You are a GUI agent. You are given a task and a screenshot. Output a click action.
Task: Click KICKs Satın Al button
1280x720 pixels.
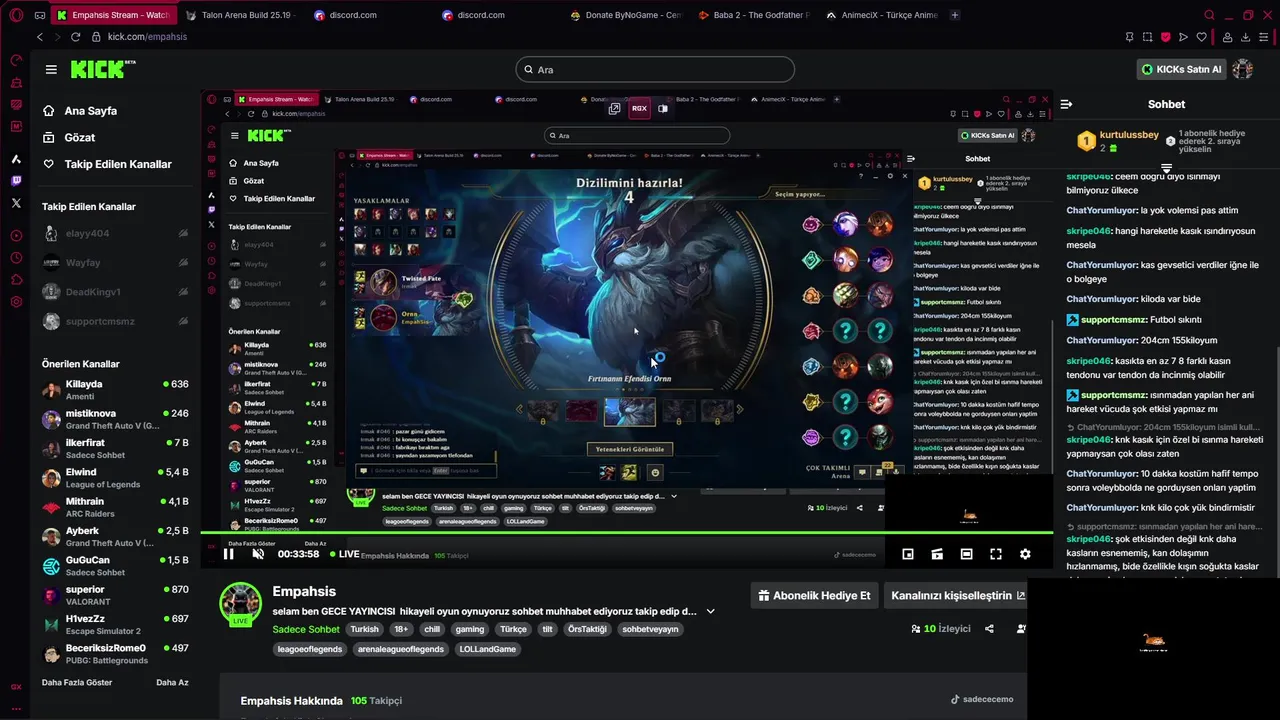pos(1183,69)
